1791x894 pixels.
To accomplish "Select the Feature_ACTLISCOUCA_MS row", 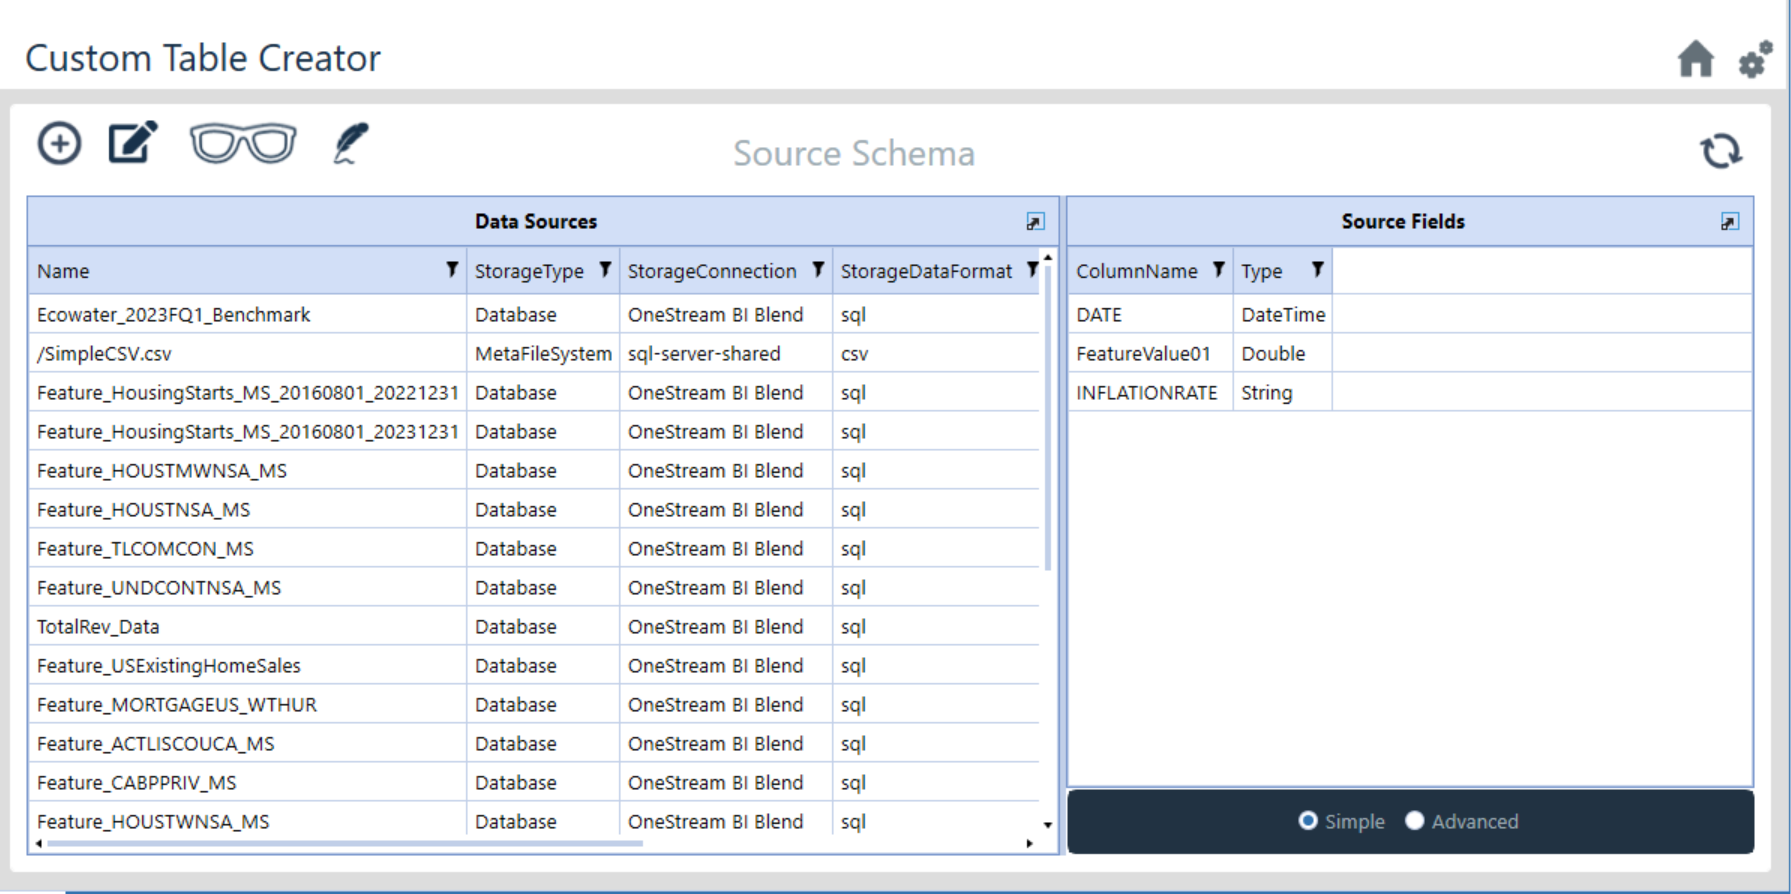I will (534, 743).
